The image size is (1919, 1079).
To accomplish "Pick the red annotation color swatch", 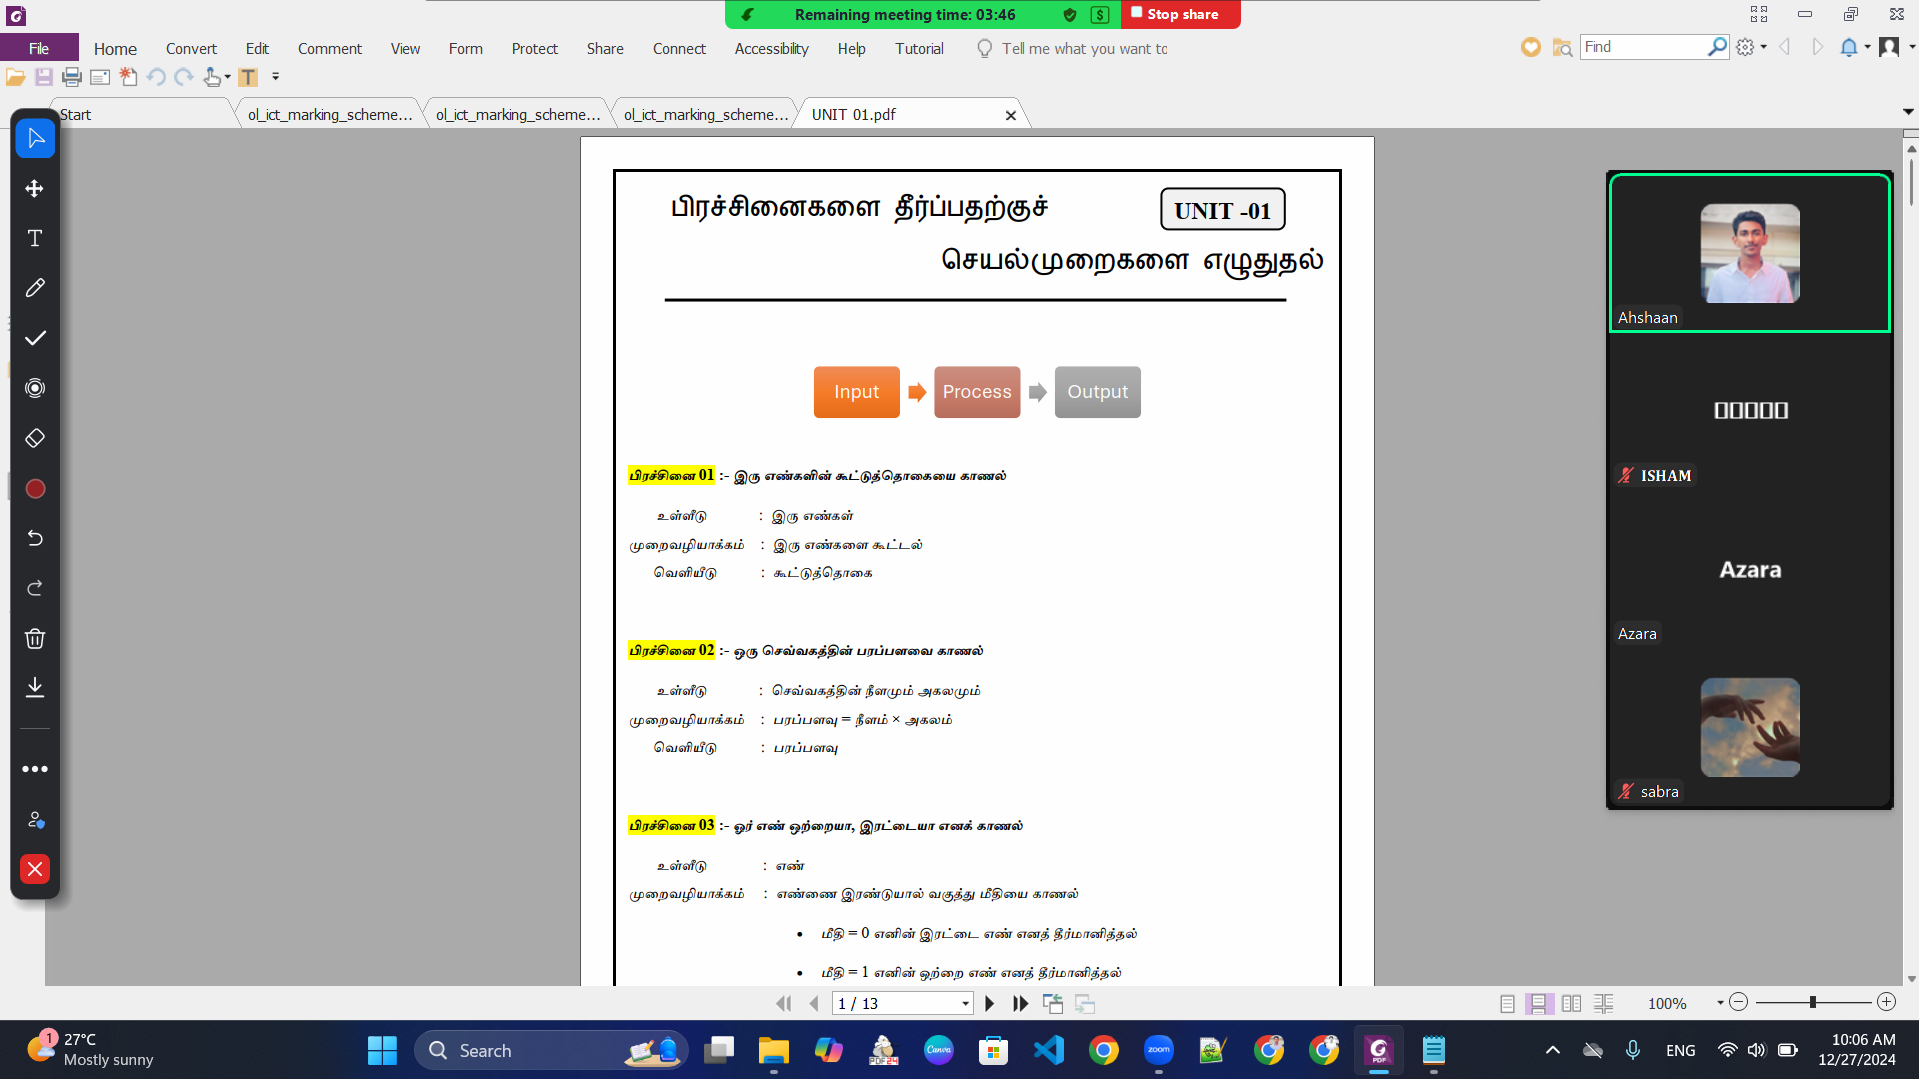I will point(35,489).
